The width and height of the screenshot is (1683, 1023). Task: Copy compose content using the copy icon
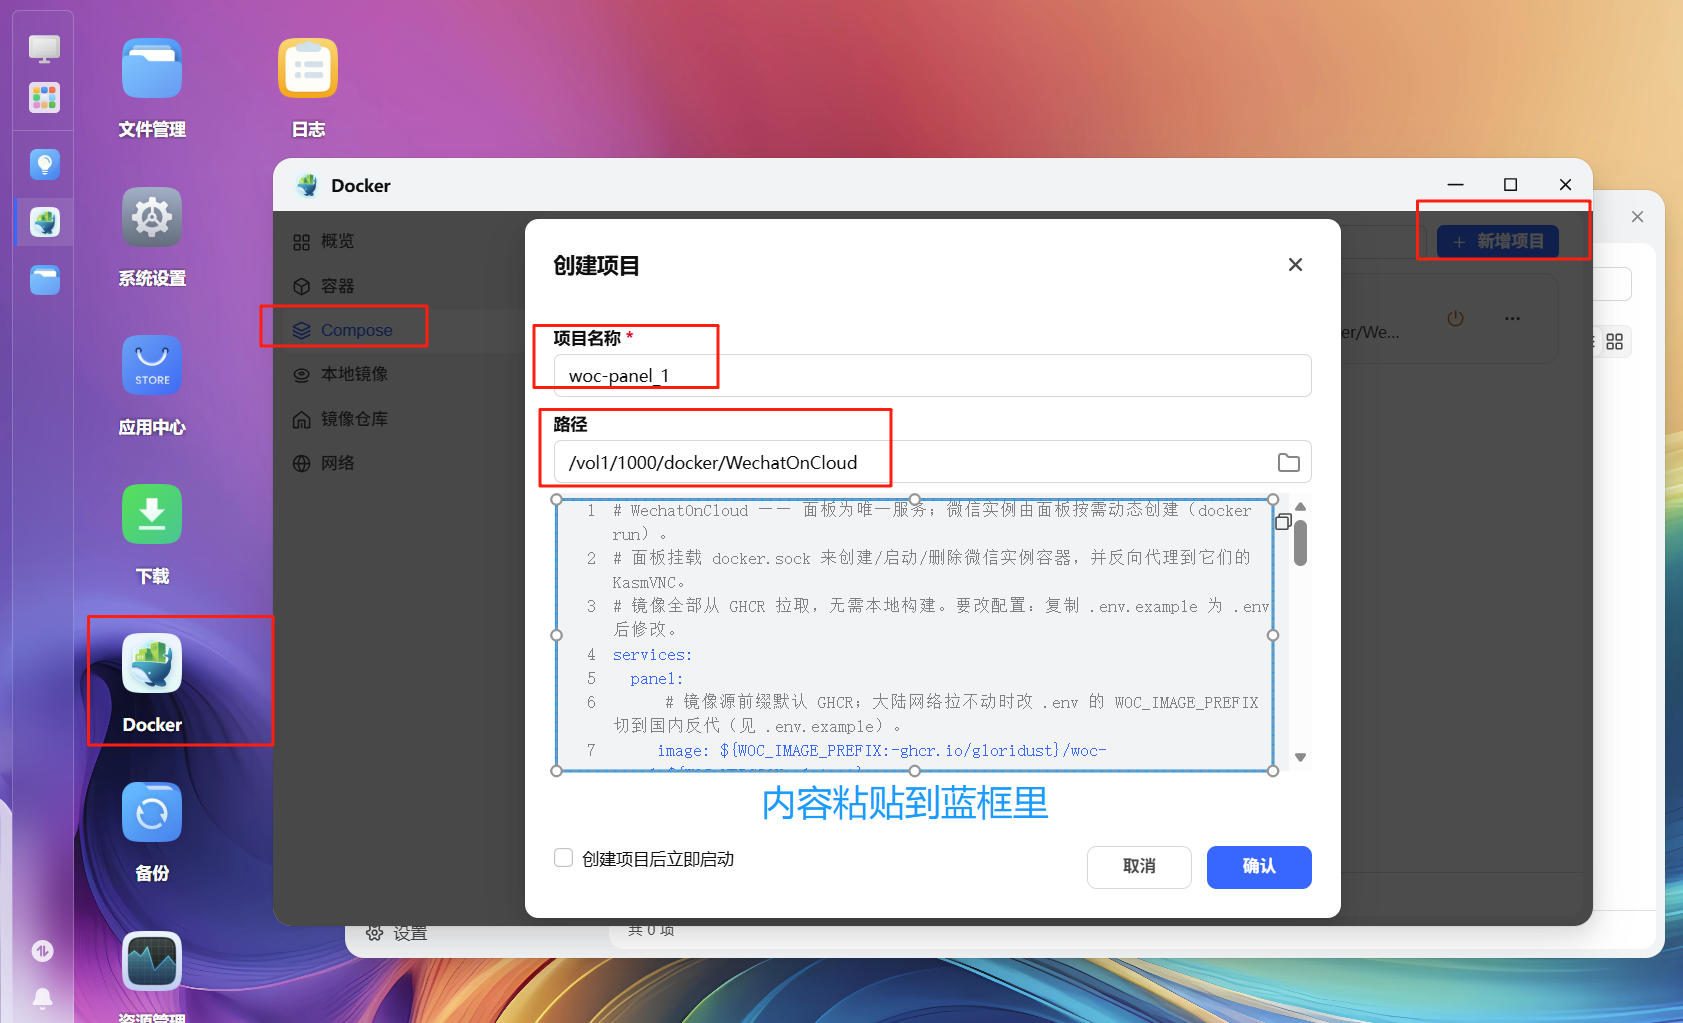(x=1283, y=521)
